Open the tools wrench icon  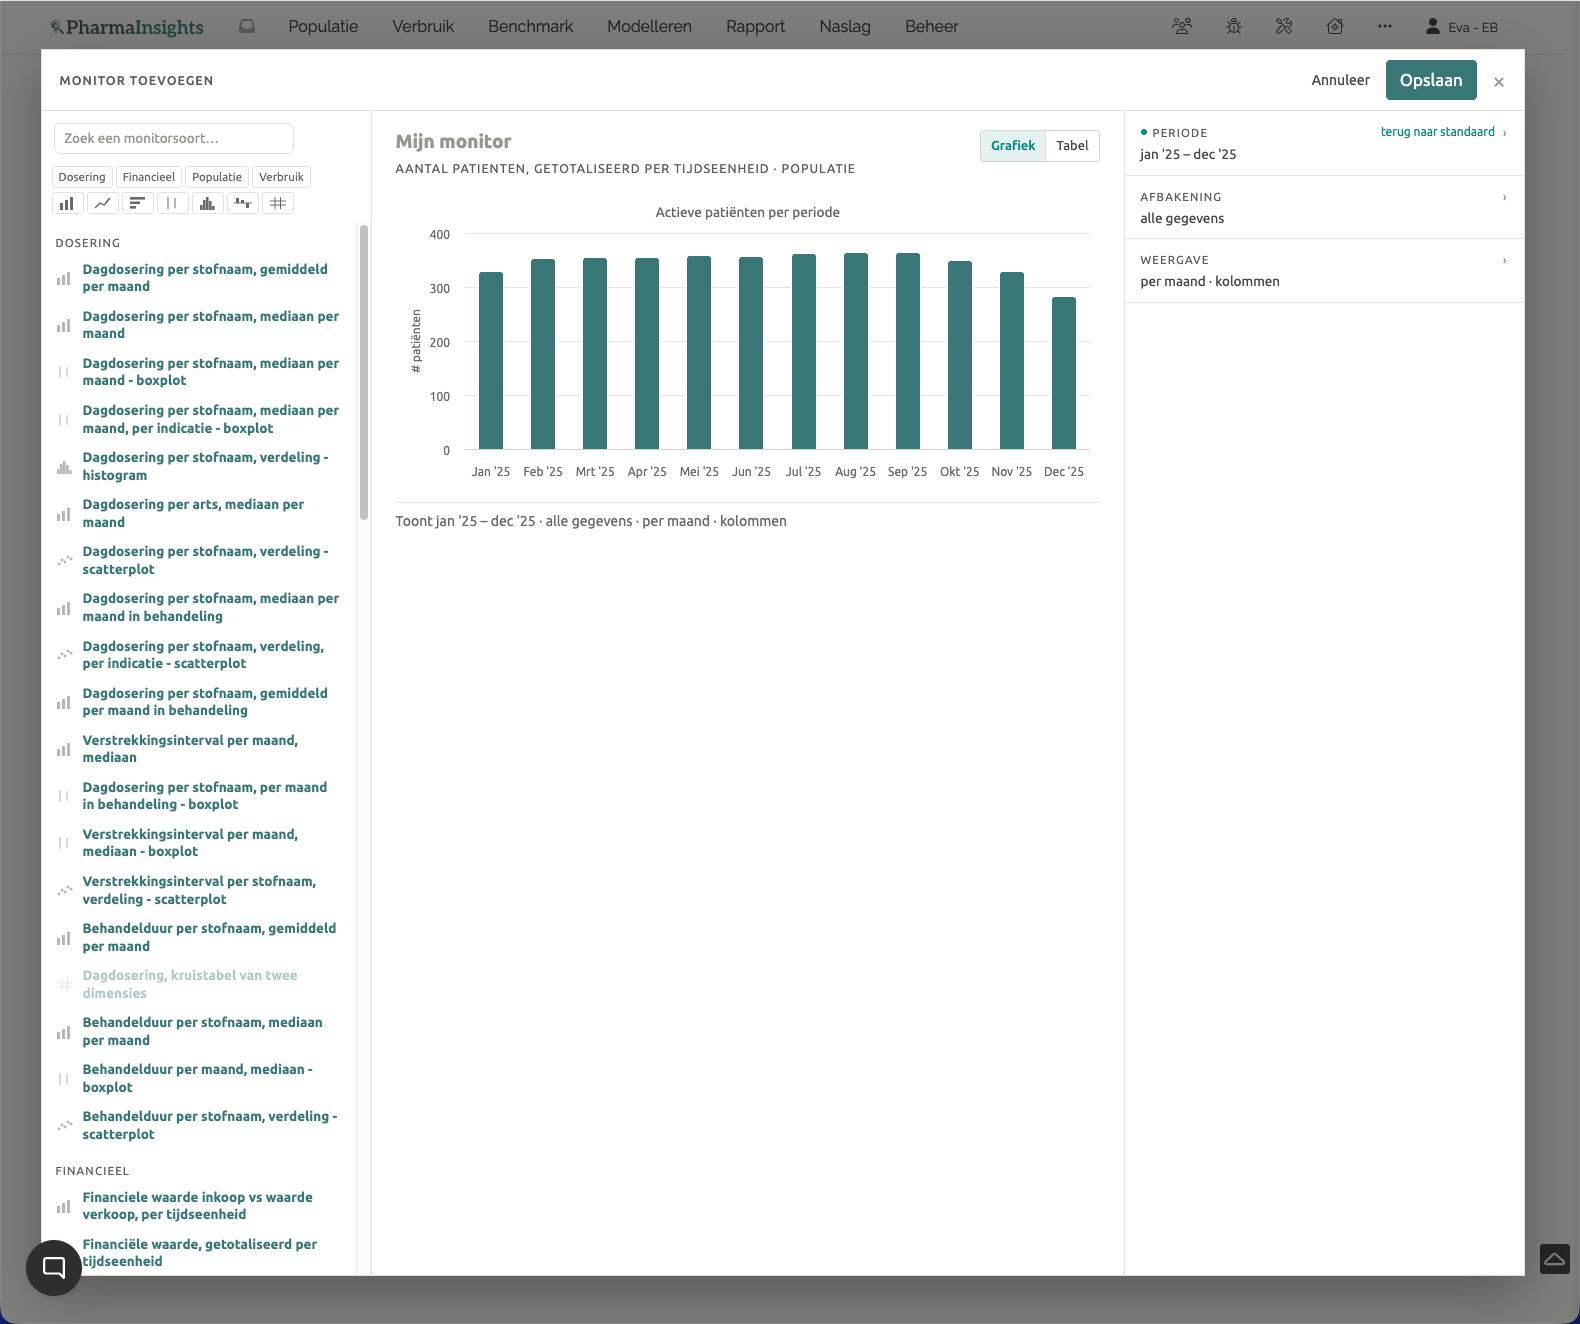pyautogui.click(x=1284, y=27)
